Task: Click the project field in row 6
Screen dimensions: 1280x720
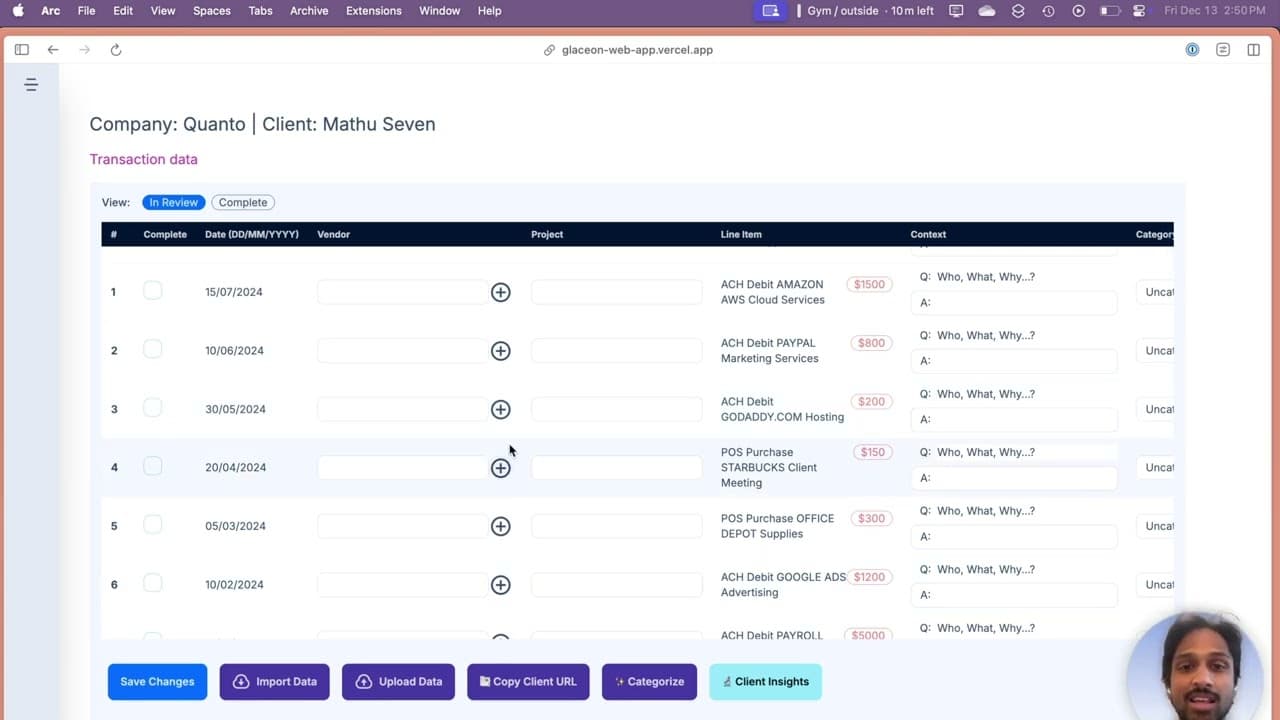Action: coord(617,585)
